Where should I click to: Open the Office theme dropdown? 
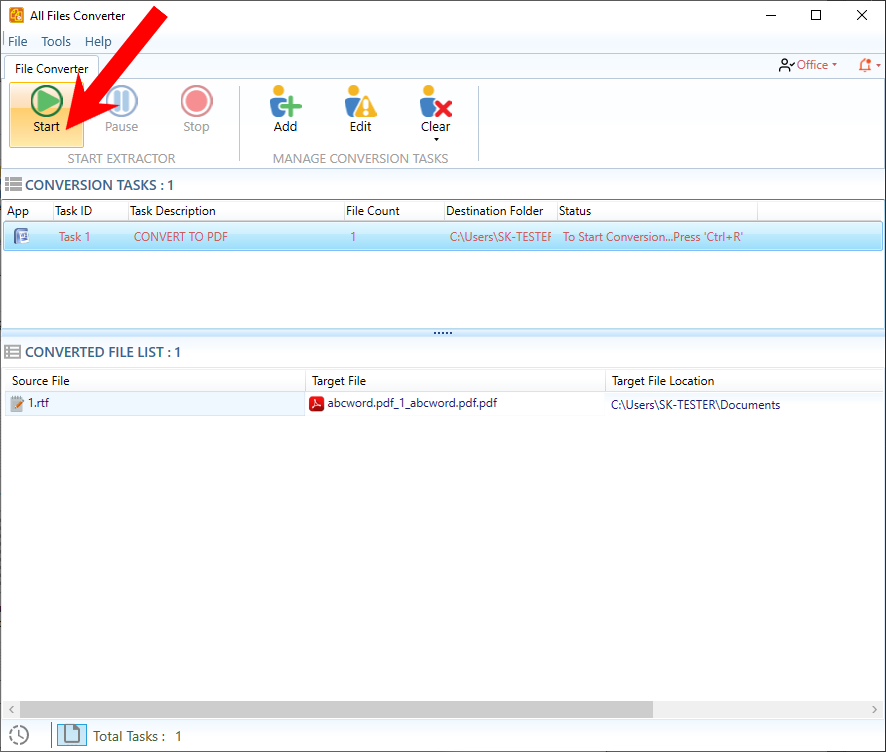807,65
